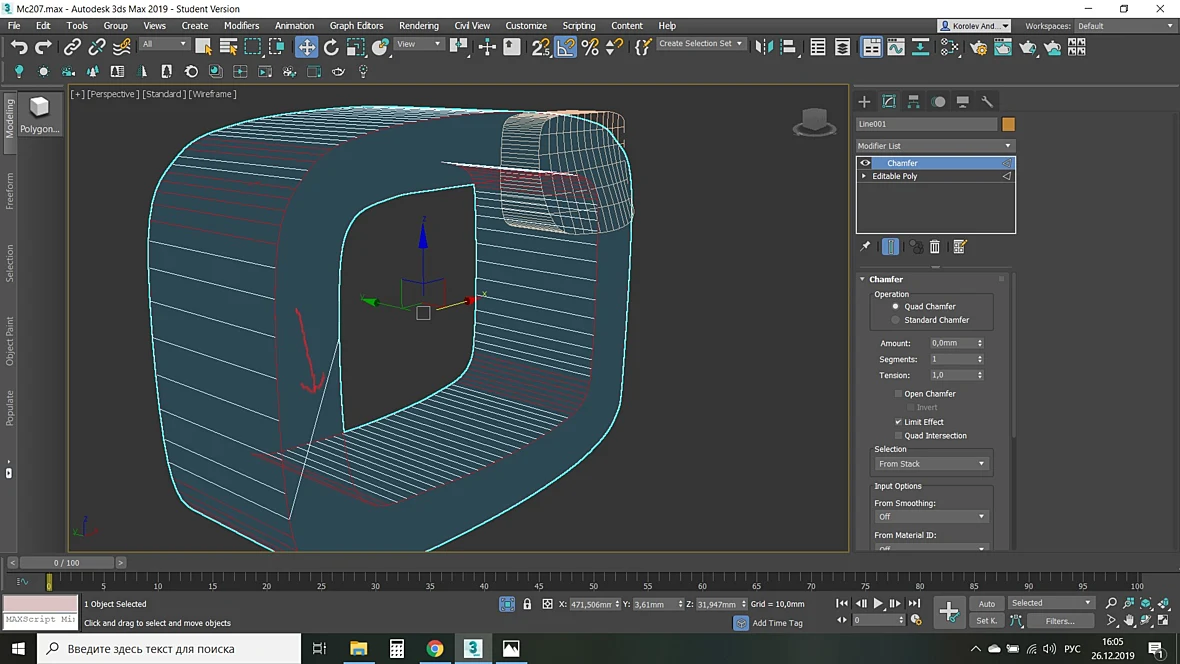
Task: Expand the From Stack selection dropdown
Action: tap(932, 464)
